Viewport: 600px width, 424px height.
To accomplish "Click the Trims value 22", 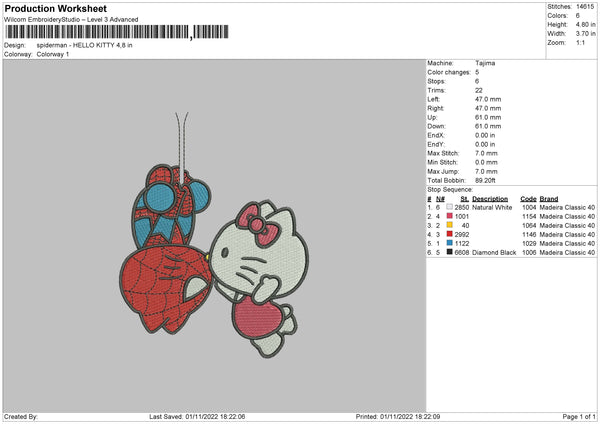I will tap(479, 90).
